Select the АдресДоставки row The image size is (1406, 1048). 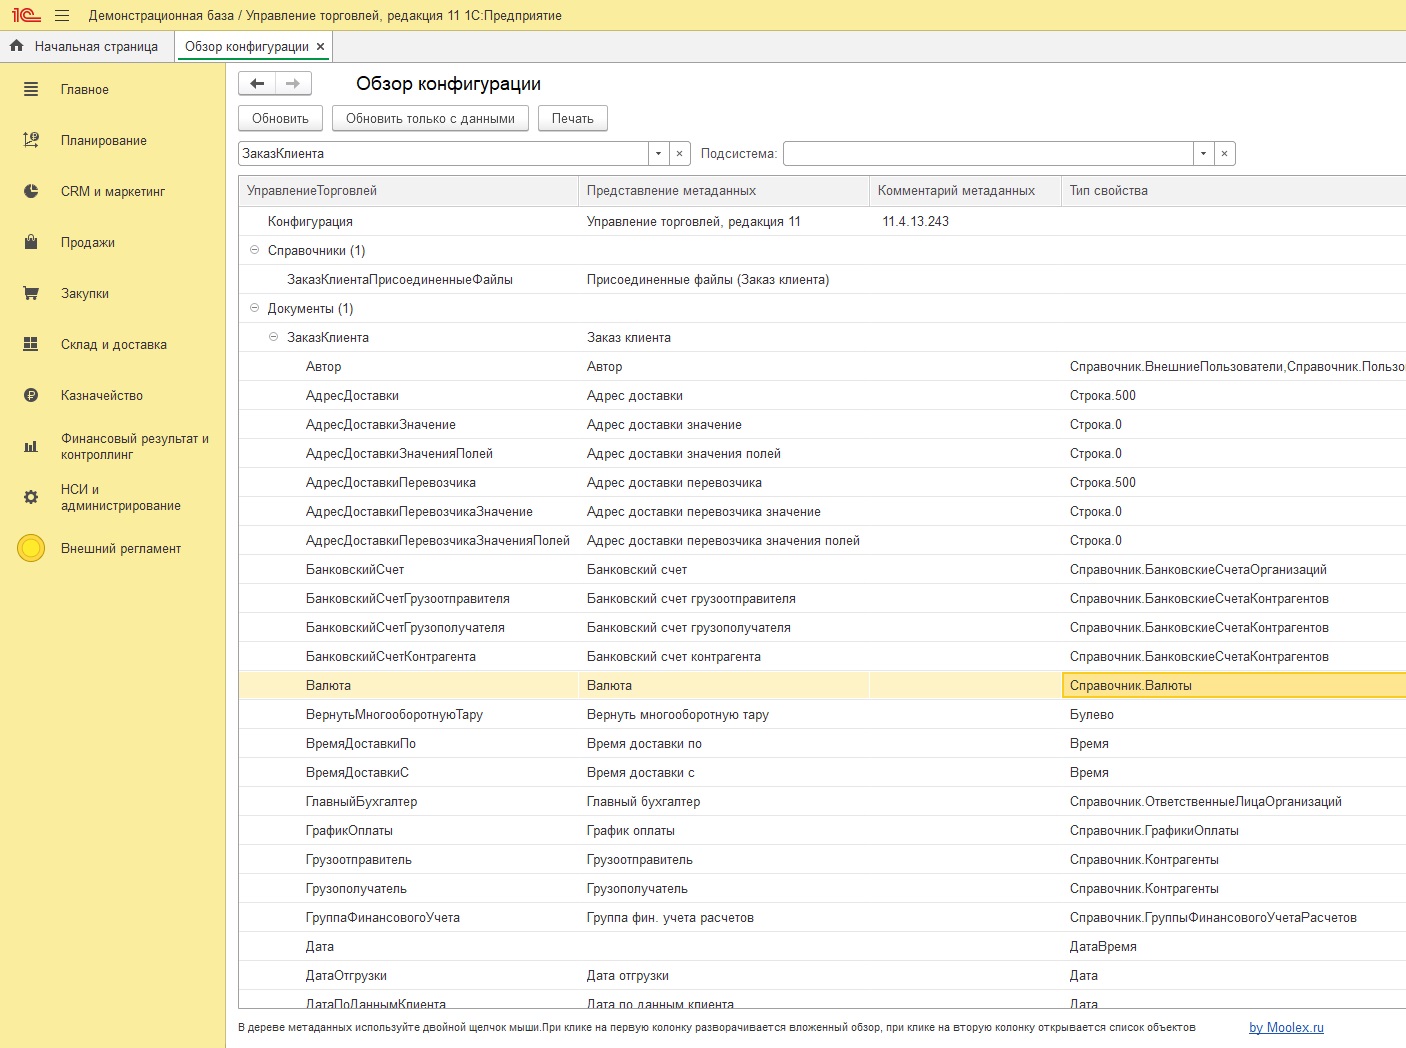pos(822,395)
